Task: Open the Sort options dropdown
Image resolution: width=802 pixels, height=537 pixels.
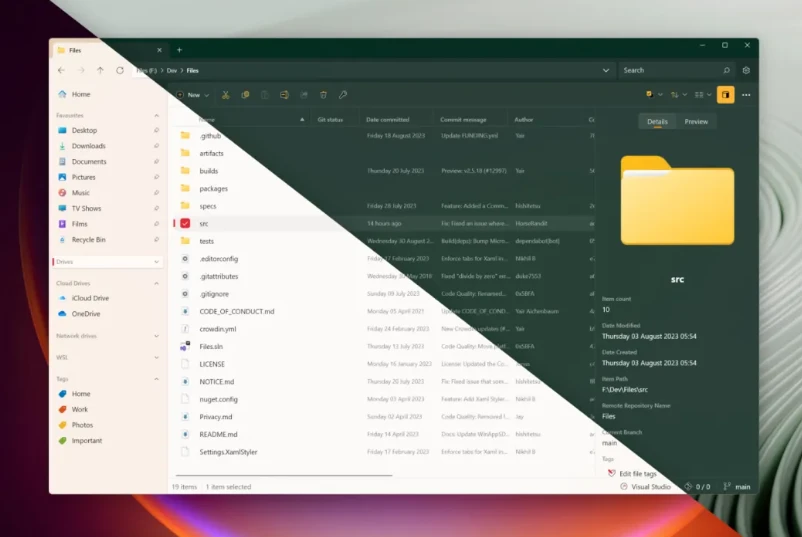Action: click(679, 95)
